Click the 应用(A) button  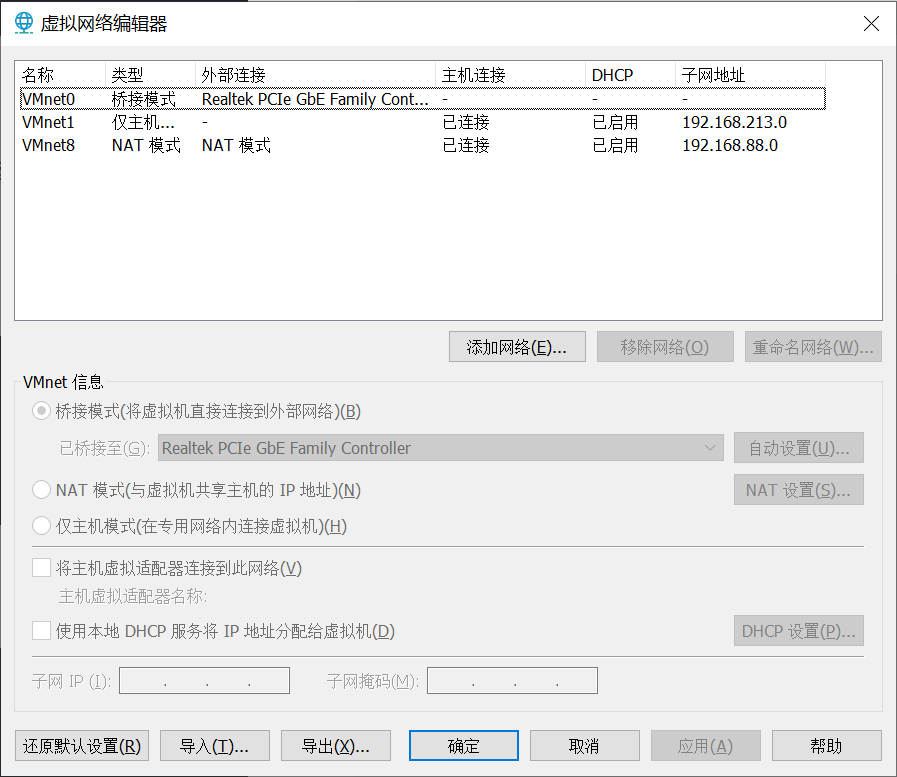pyautogui.click(x=705, y=746)
